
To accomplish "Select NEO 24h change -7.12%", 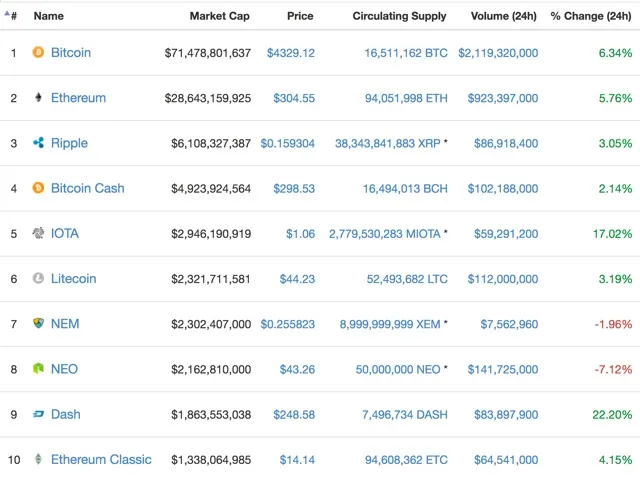I will point(613,369).
